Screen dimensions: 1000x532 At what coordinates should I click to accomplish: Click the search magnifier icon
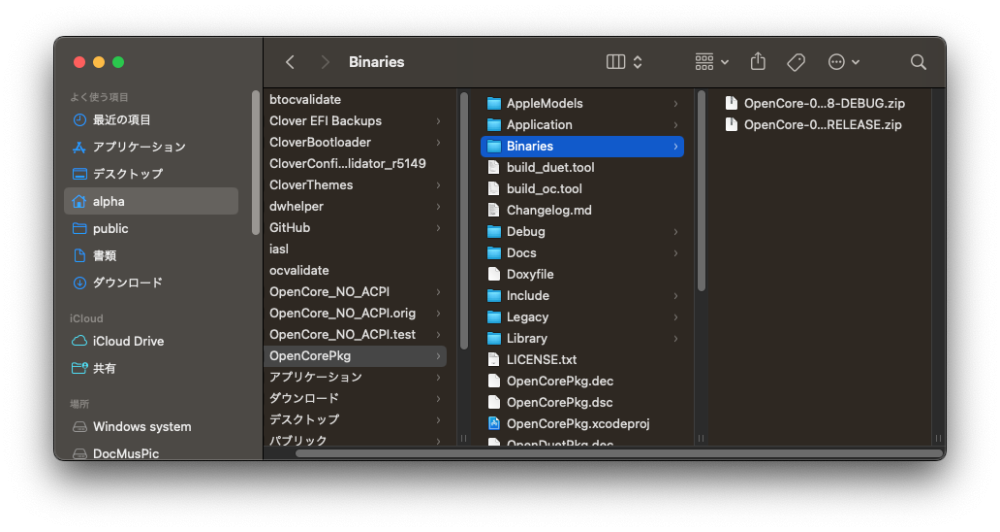pos(918,62)
